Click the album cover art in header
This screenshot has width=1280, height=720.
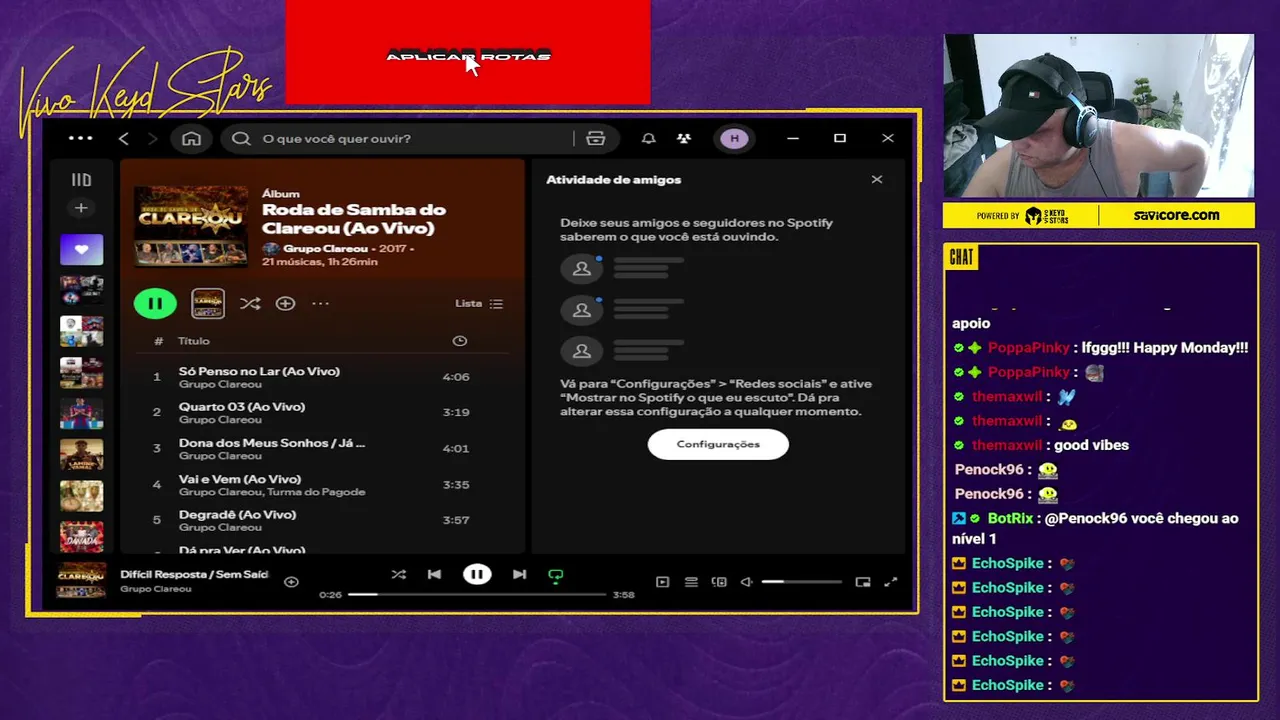191,225
